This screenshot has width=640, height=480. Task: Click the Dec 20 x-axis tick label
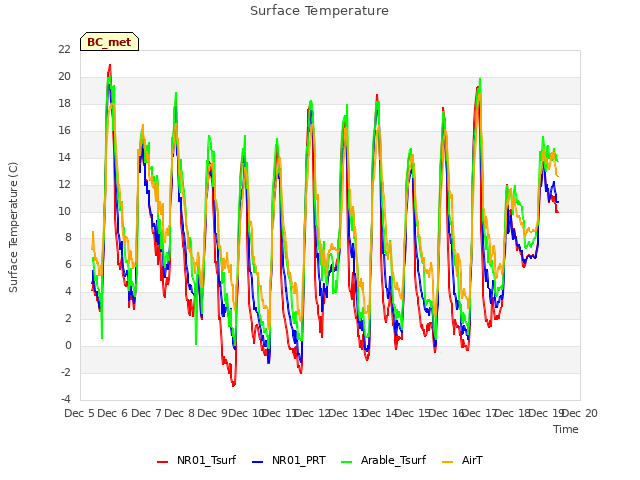[x=580, y=413]
